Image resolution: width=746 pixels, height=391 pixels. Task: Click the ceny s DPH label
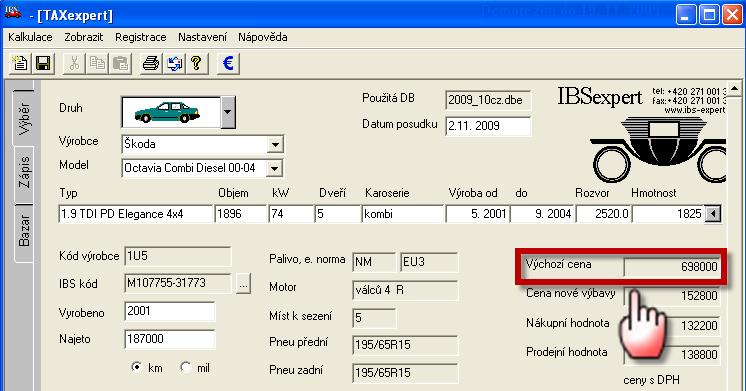651,380
